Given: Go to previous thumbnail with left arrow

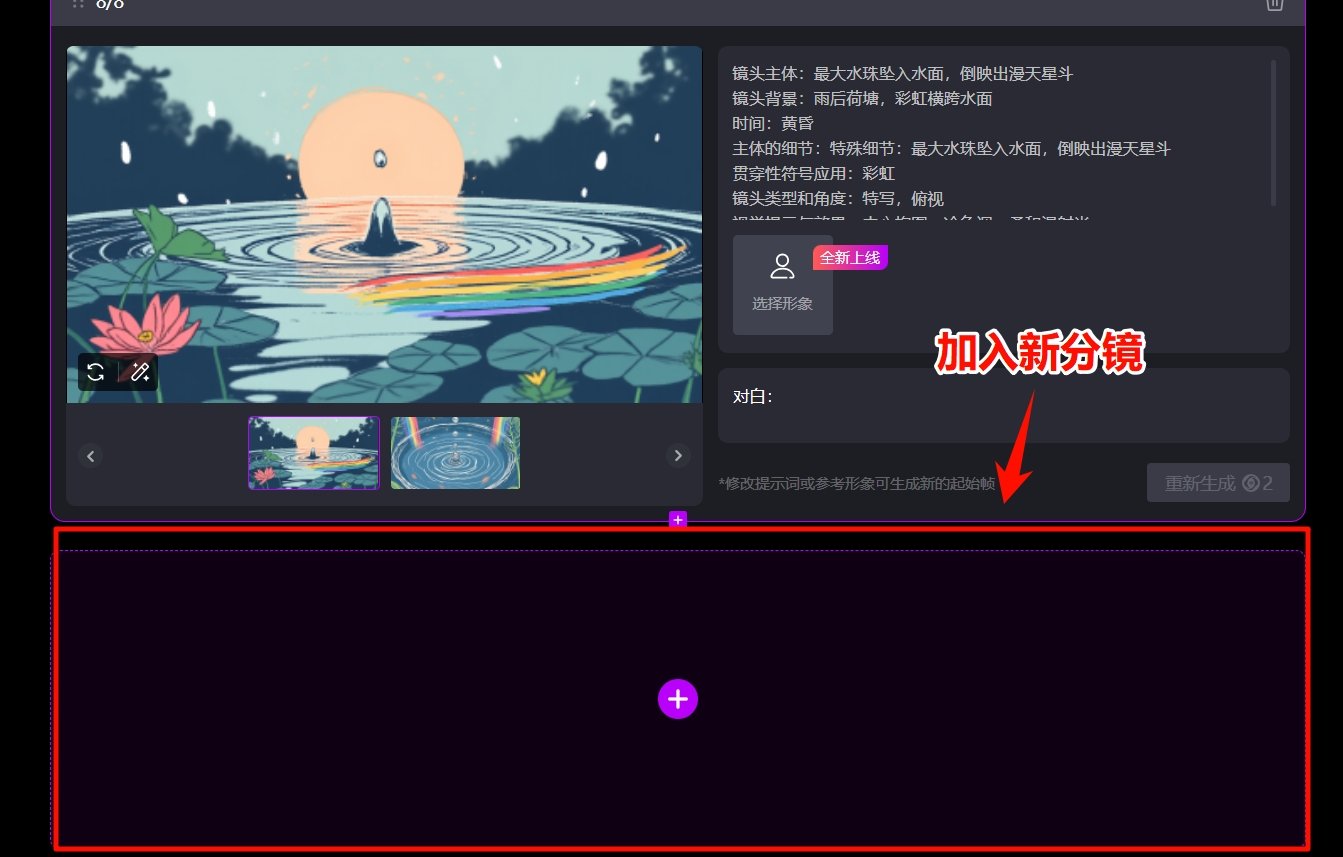Looking at the screenshot, I should 91,456.
